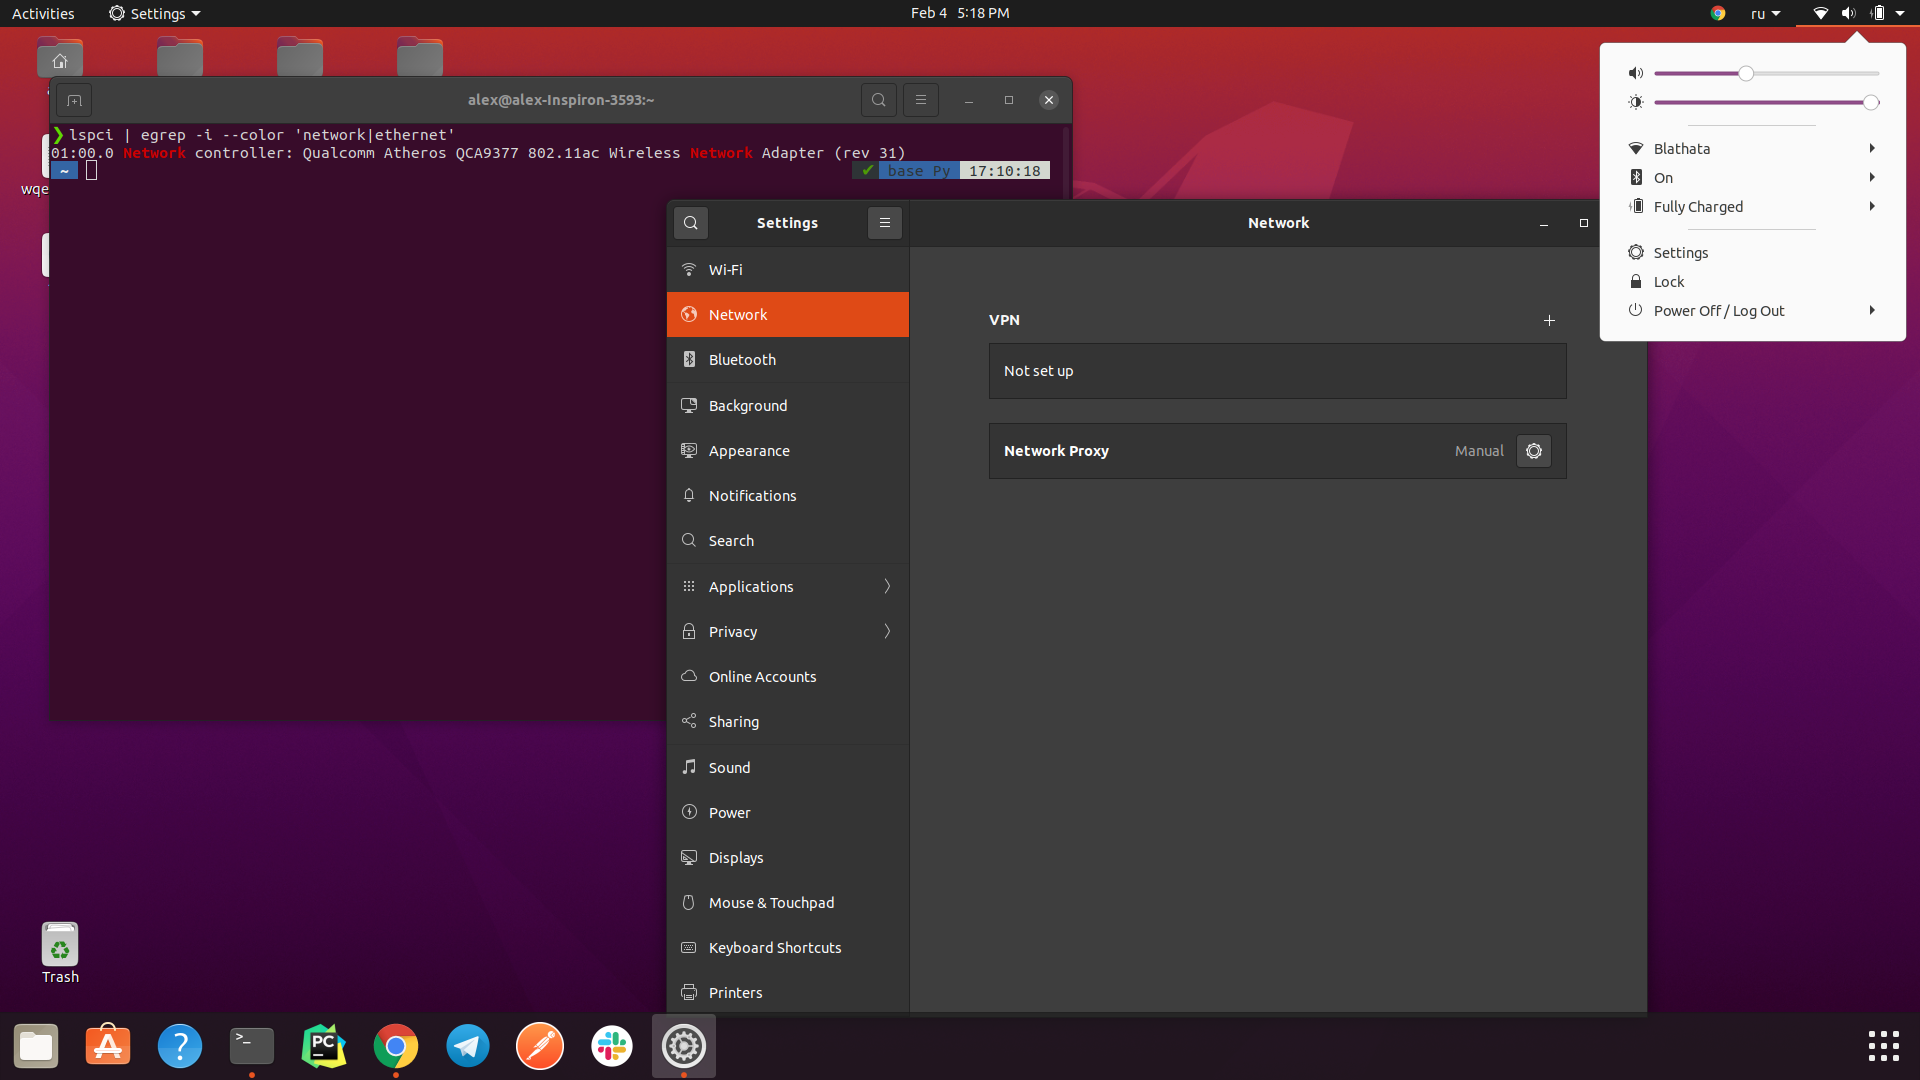Switch to Terminal in the dock
1920x1080 pixels.
click(252, 1046)
